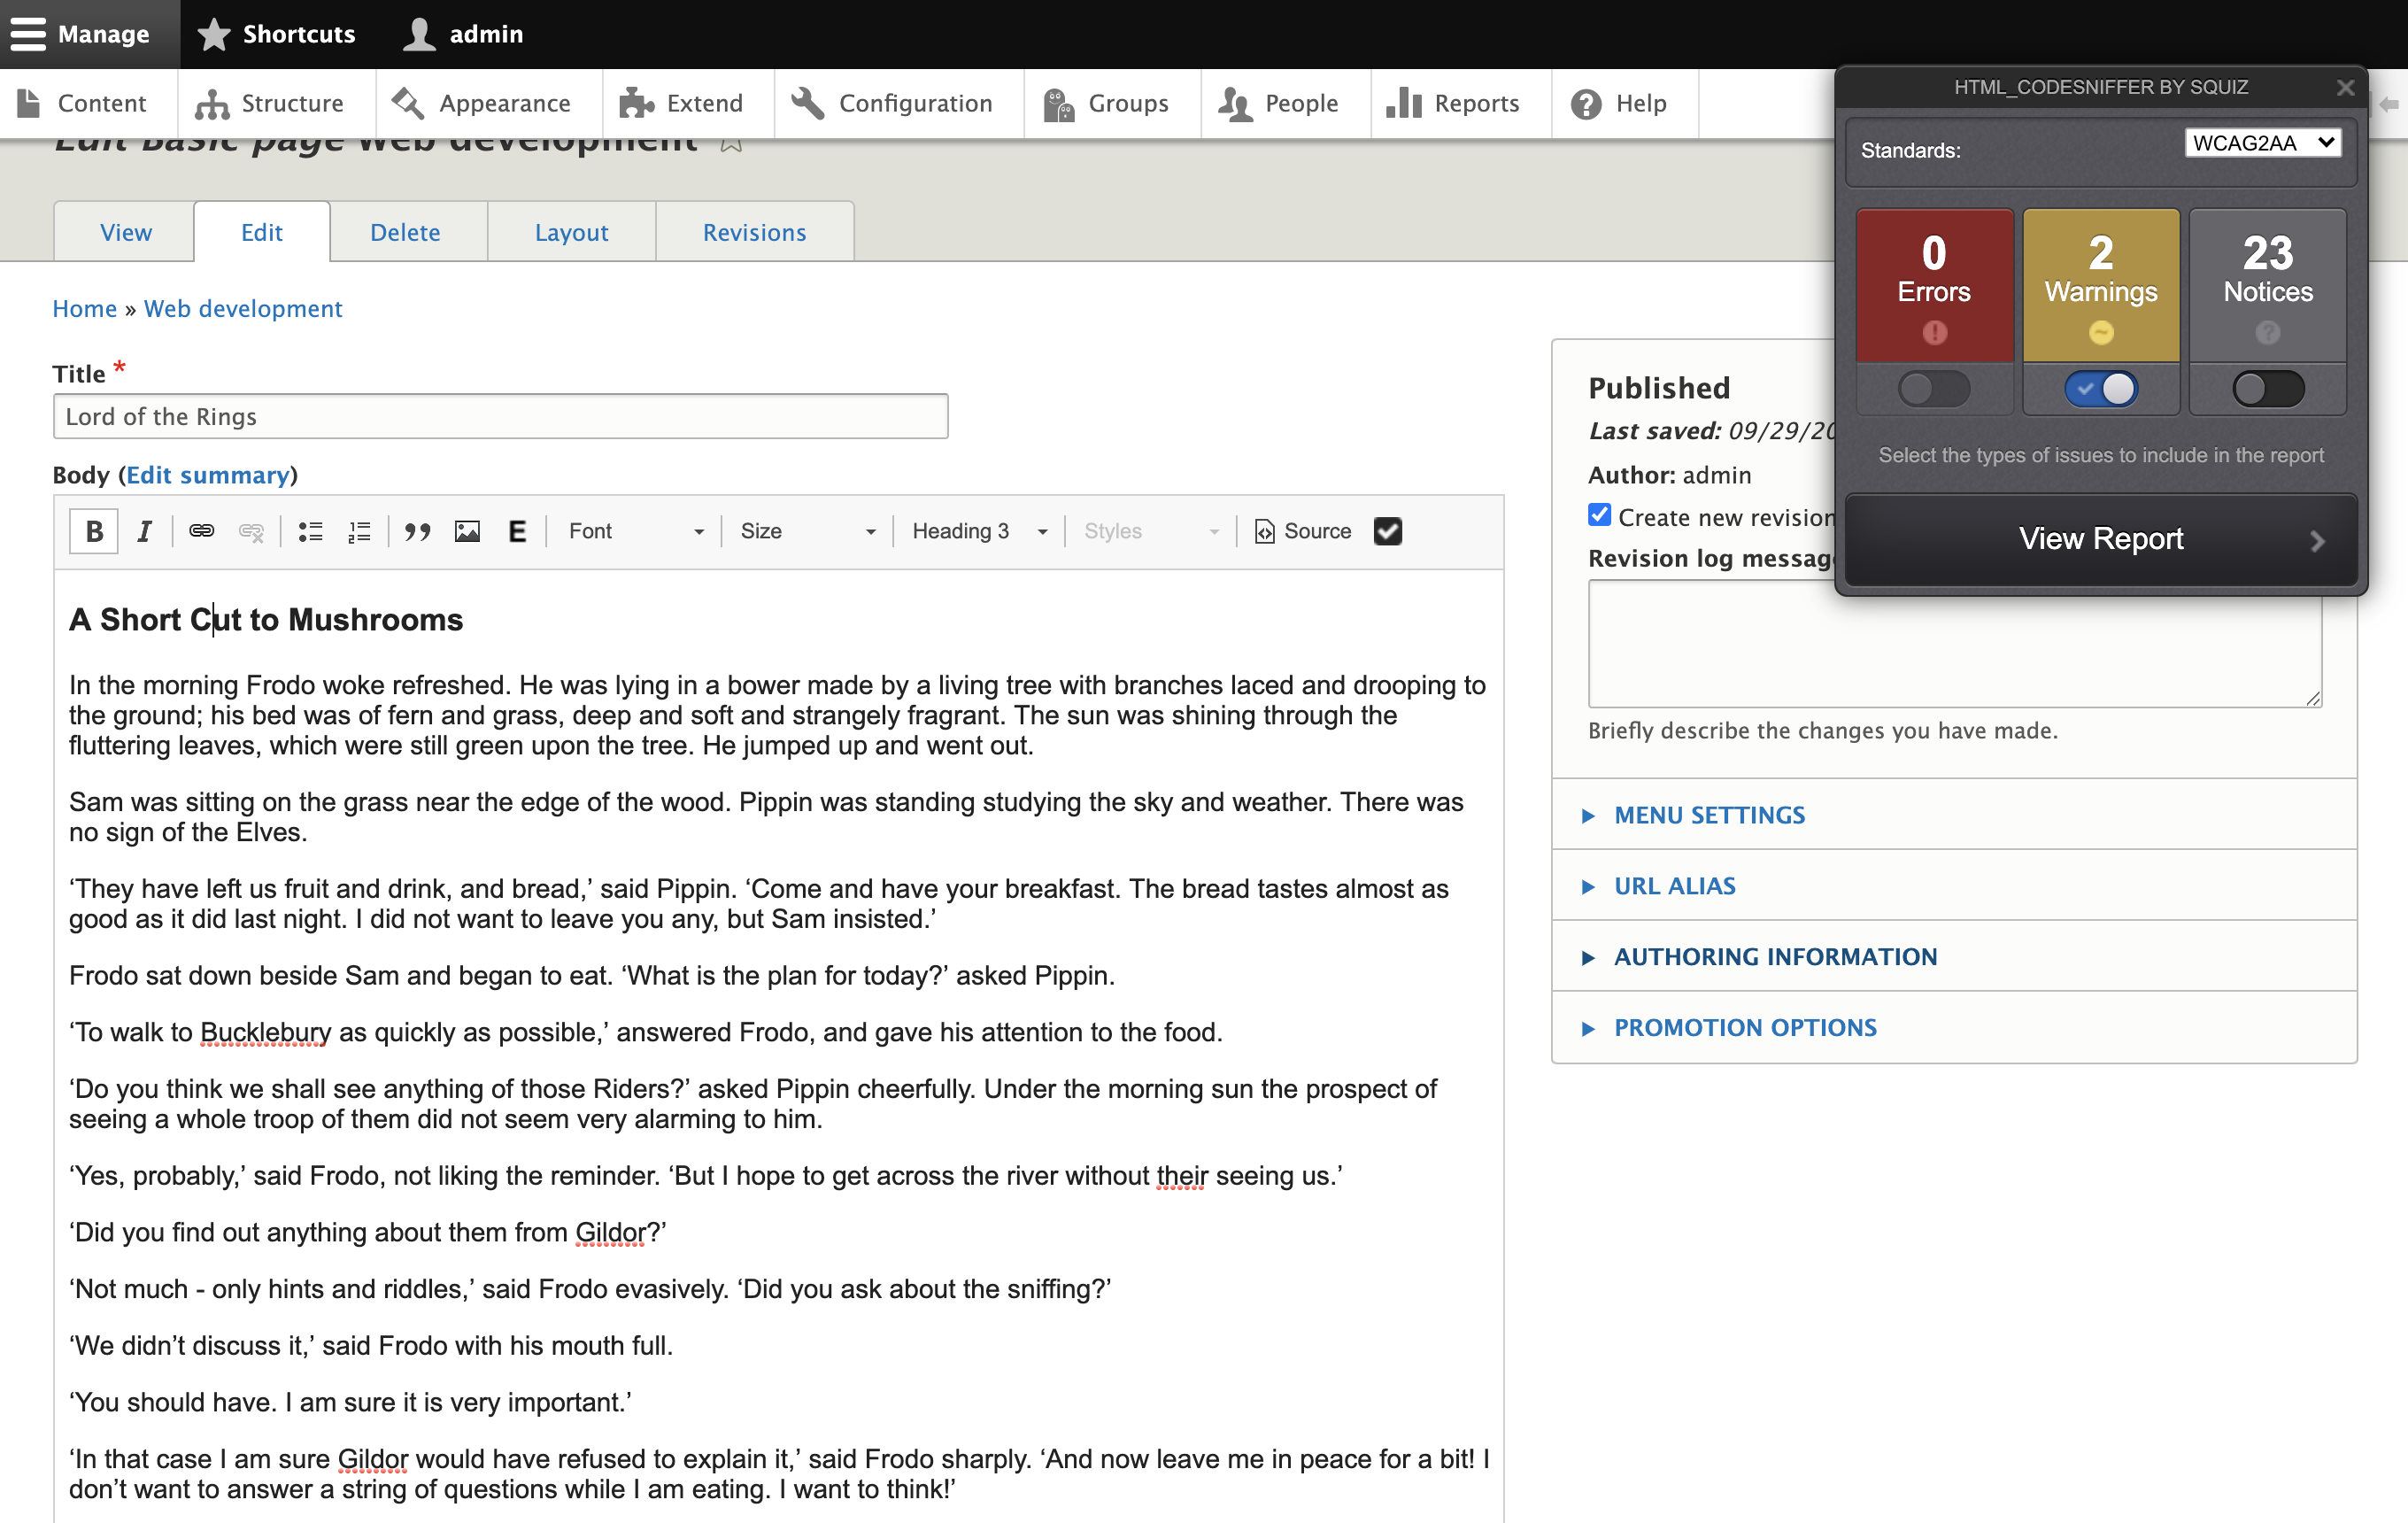The height and width of the screenshot is (1523, 2408).
Task: Click the star icon beside page title
Action: tap(731, 144)
